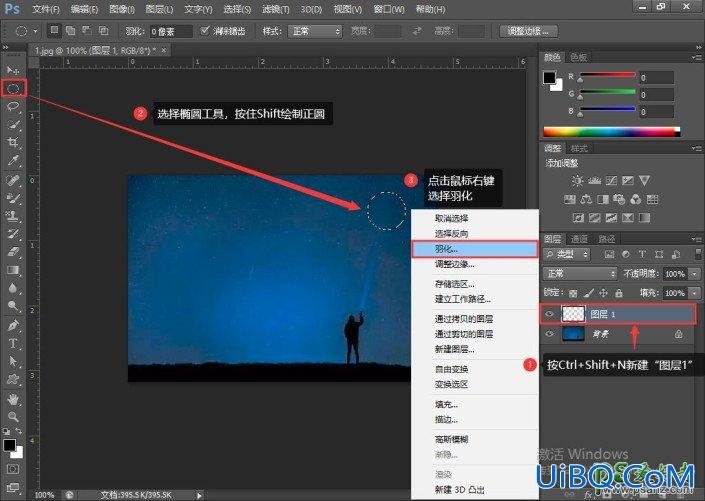Select the Brush tool
The height and width of the screenshot is (501, 705).
13,198
